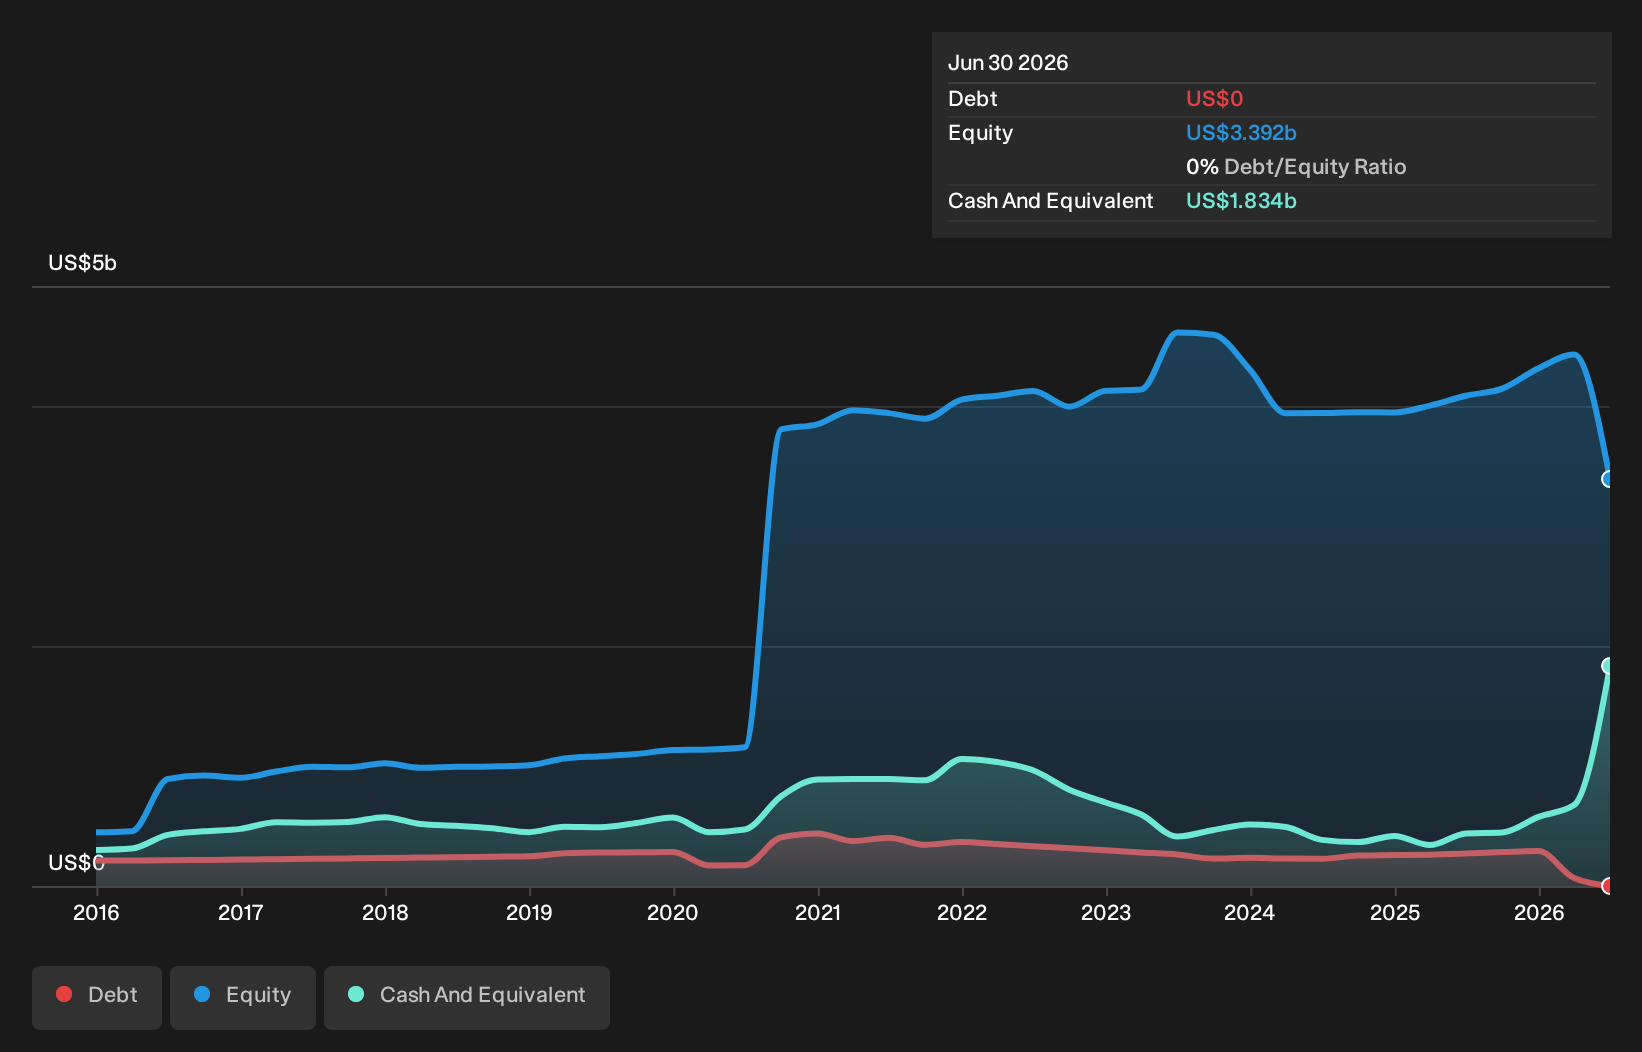Click the 2023 x-axis label

[1106, 912]
